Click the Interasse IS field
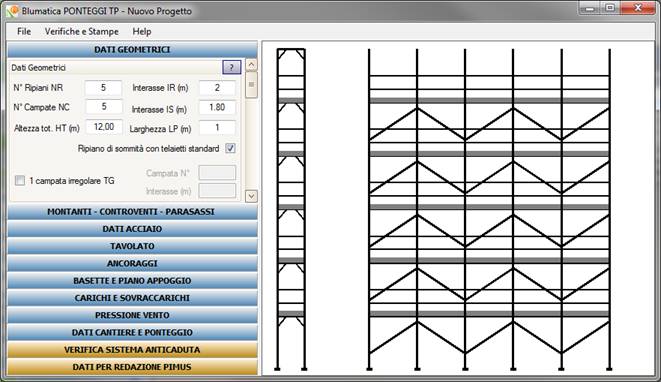 (217, 107)
